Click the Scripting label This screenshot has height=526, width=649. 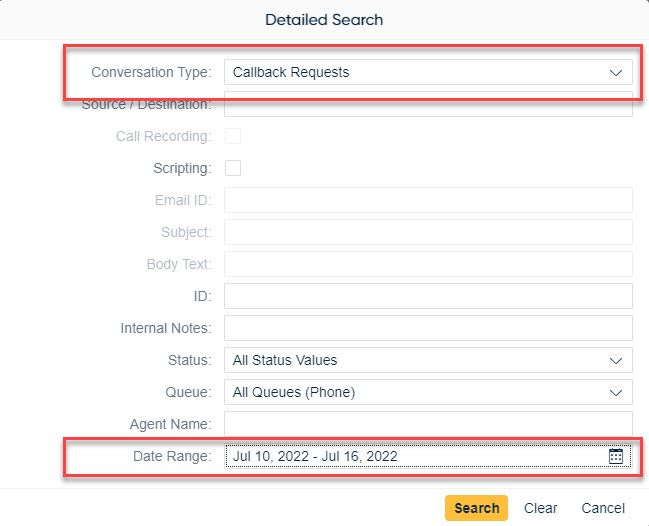click(182, 168)
